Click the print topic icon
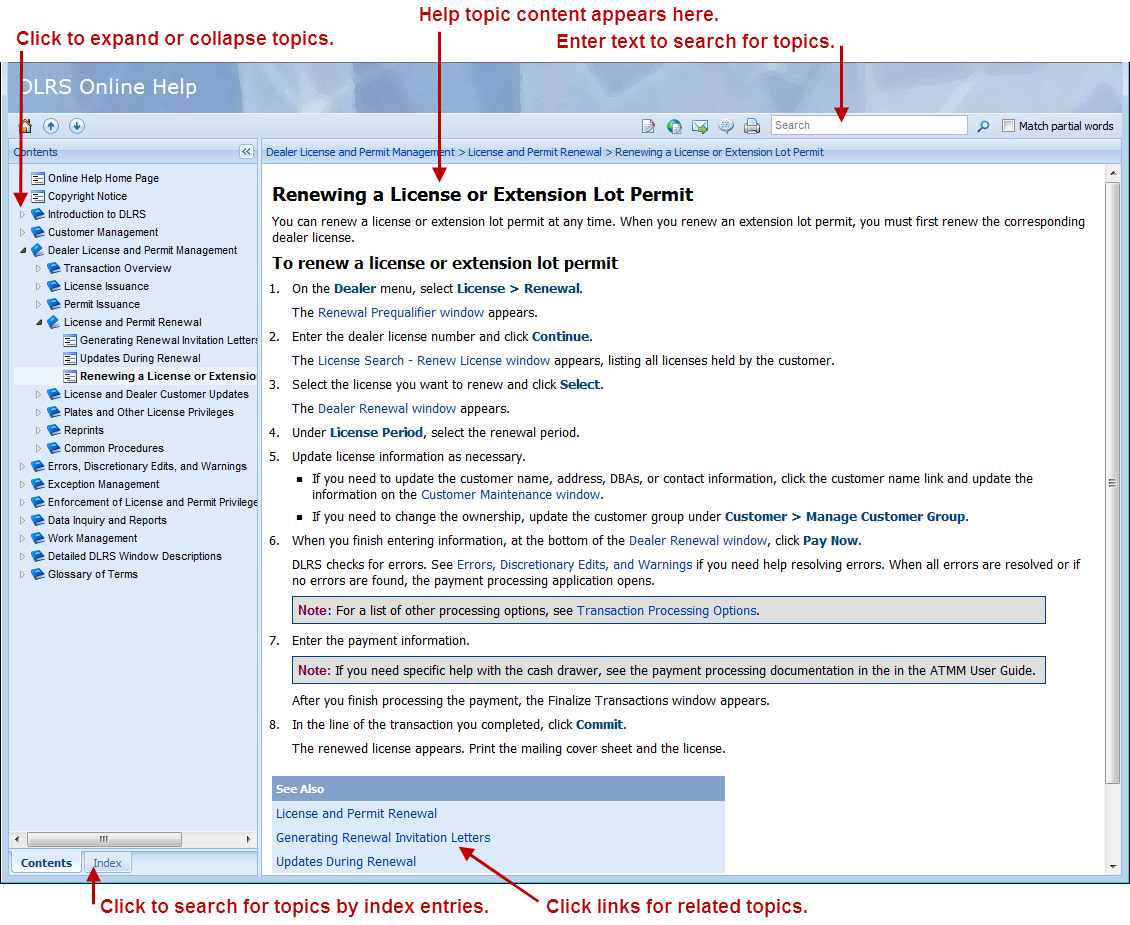The width and height of the screenshot is (1130, 925). (752, 126)
